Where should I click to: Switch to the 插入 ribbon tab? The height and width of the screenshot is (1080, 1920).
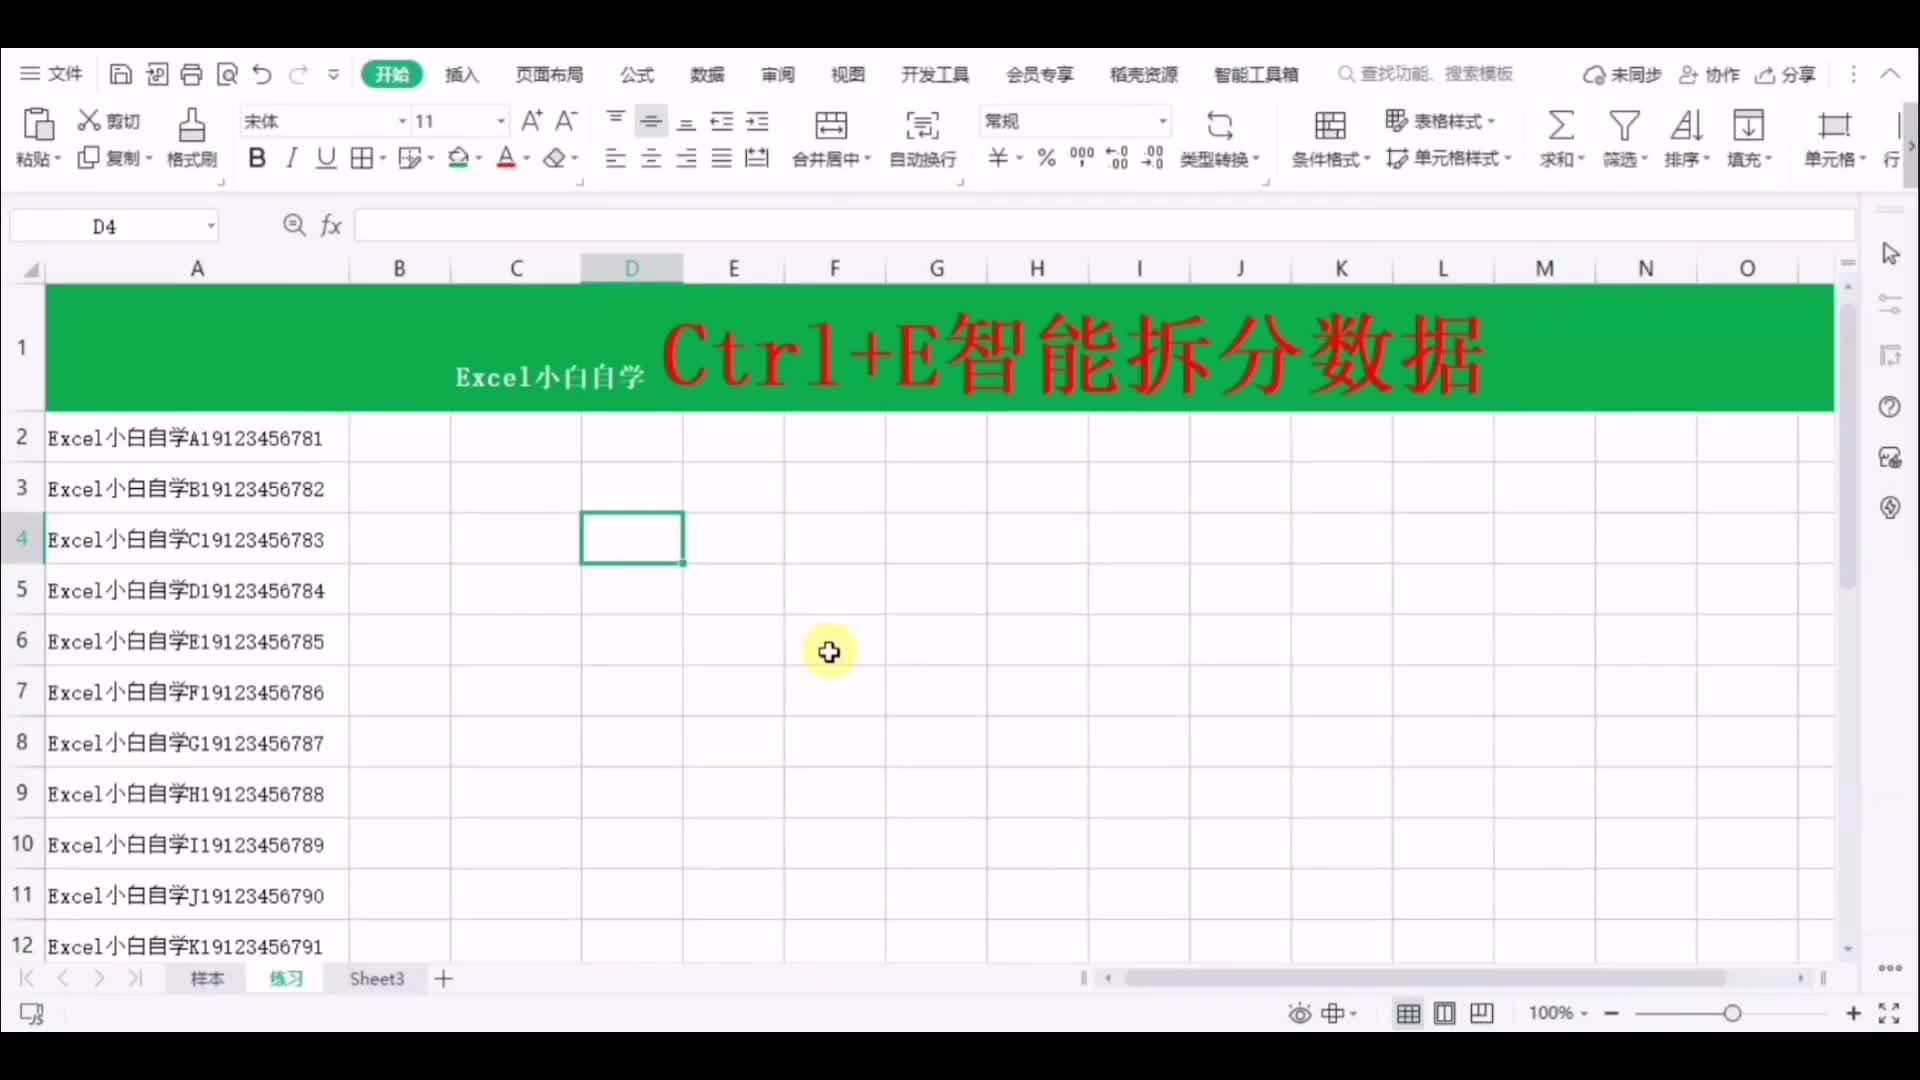coord(461,74)
